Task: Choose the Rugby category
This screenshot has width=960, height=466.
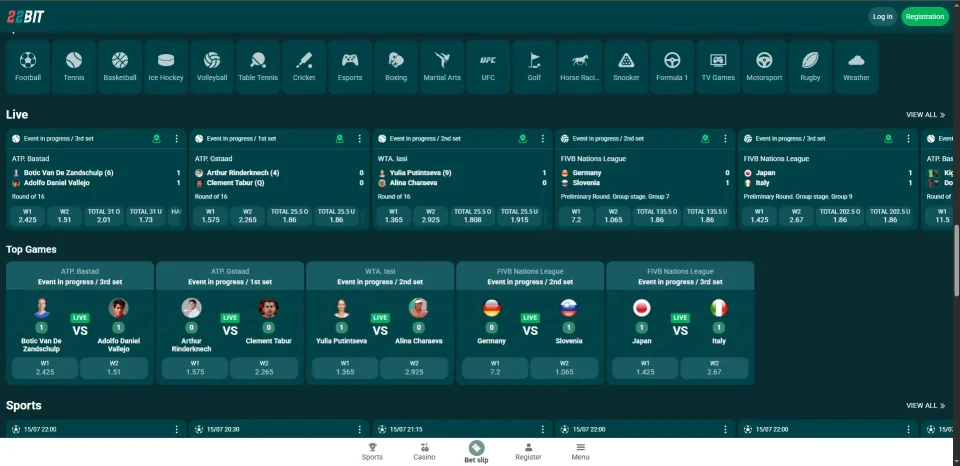Action: point(810,67)
